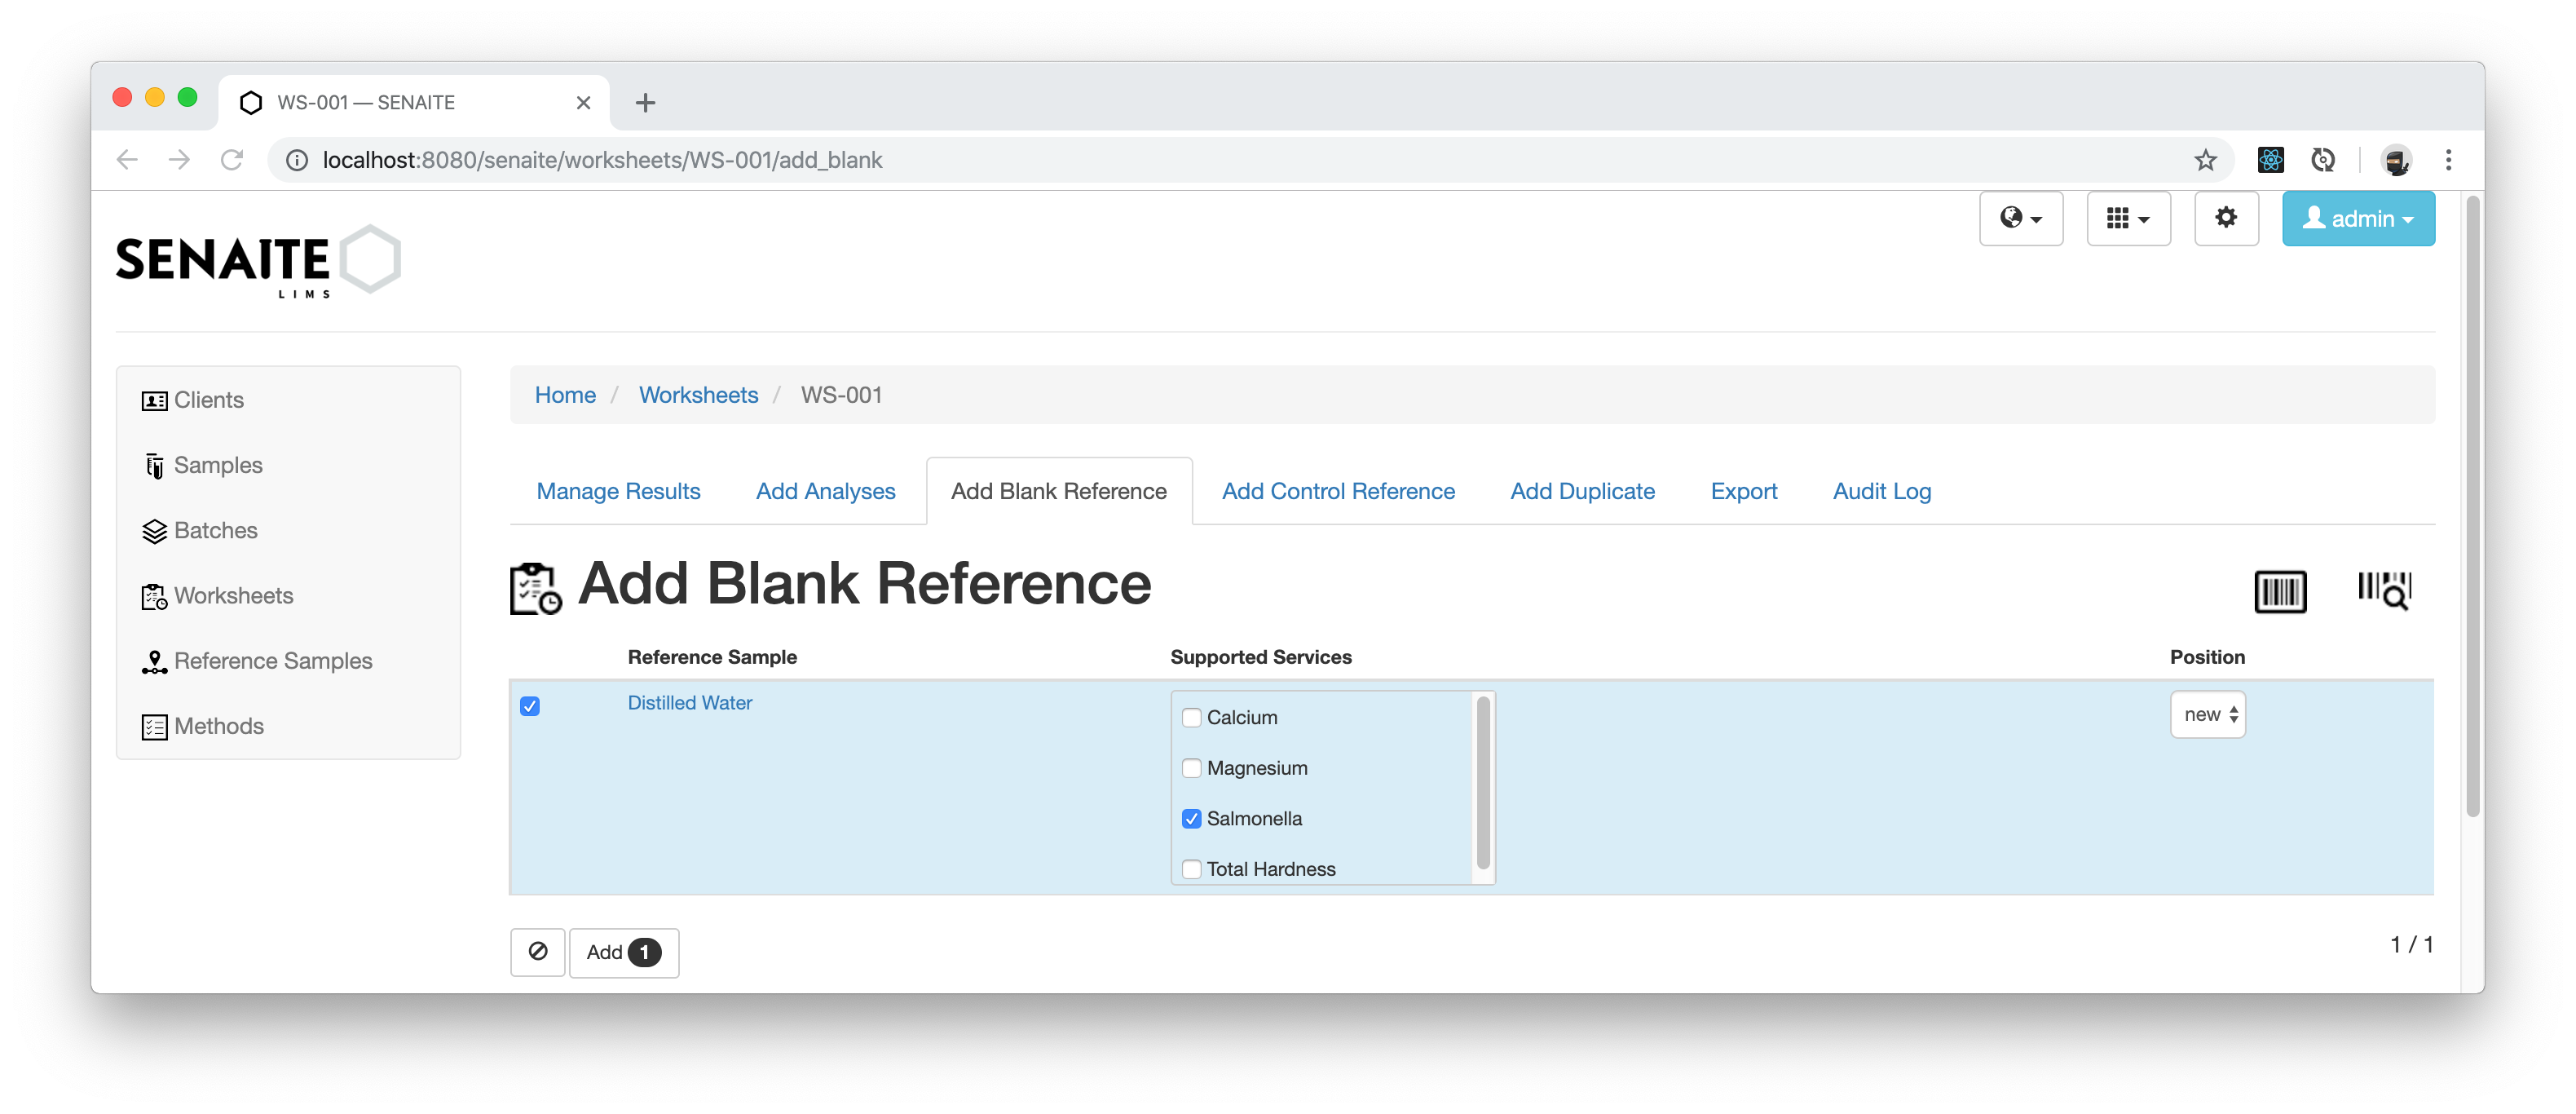Image resolution: width=2576 pixels, height=1114 pixels.
Task: Click the Position column header
Action: pyautogui.click(x=2207, y=657)
